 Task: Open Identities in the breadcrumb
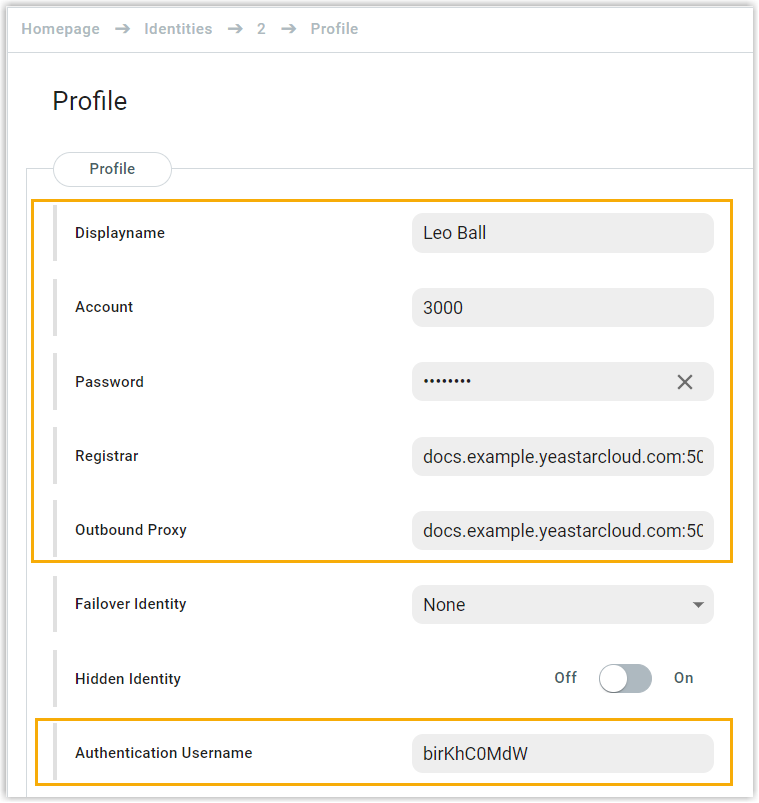178,29
